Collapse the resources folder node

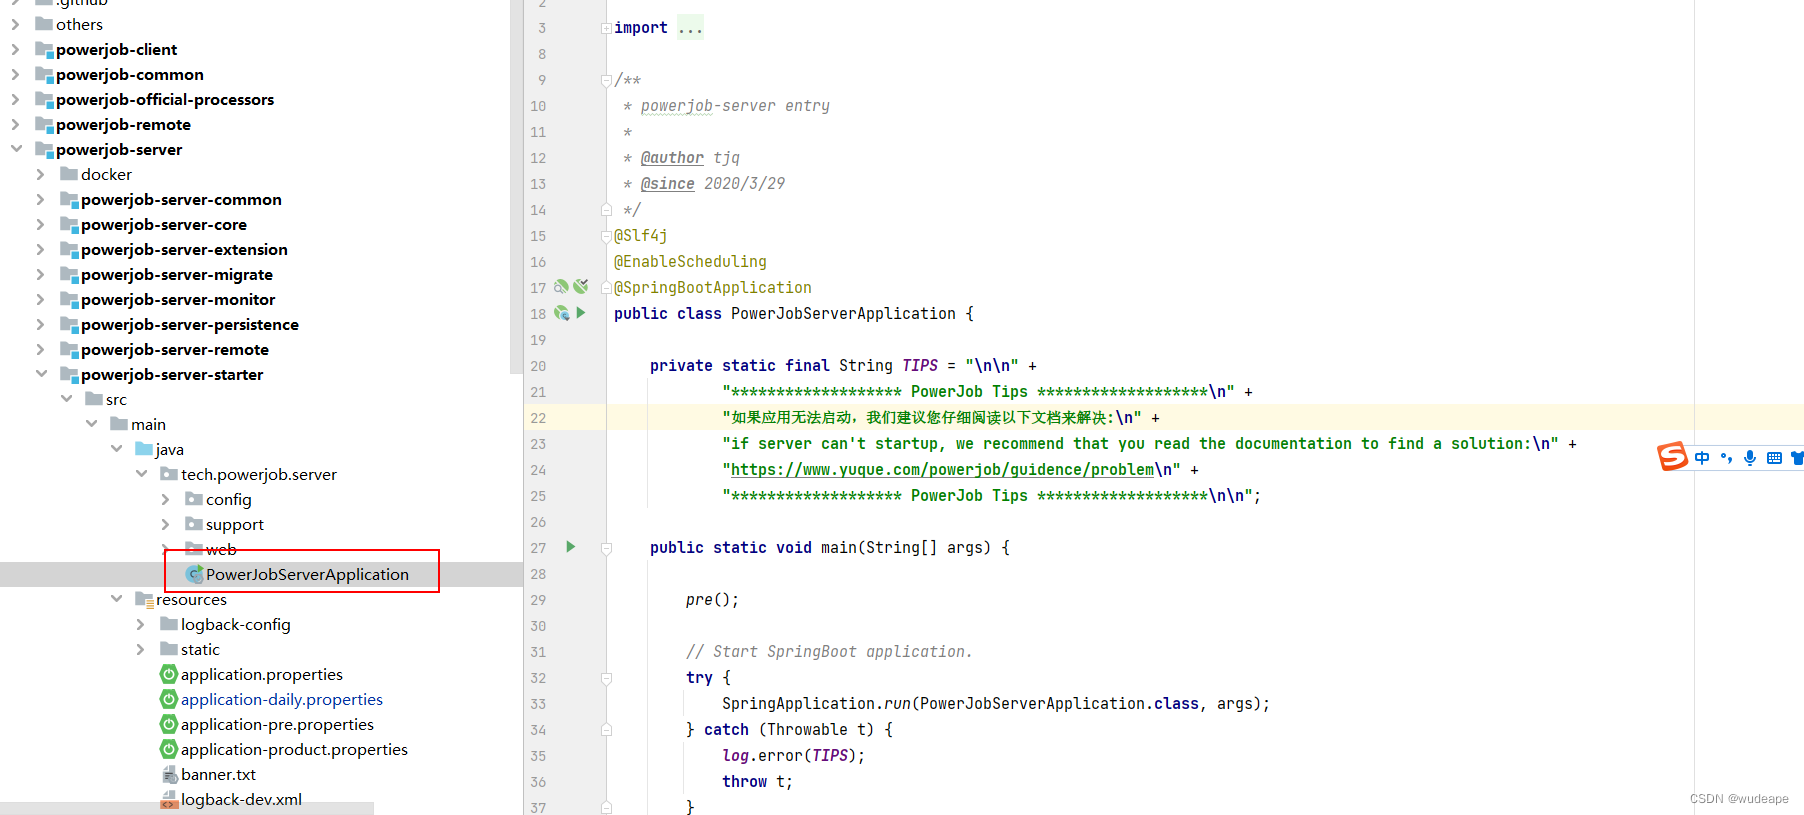click(116, 599)
